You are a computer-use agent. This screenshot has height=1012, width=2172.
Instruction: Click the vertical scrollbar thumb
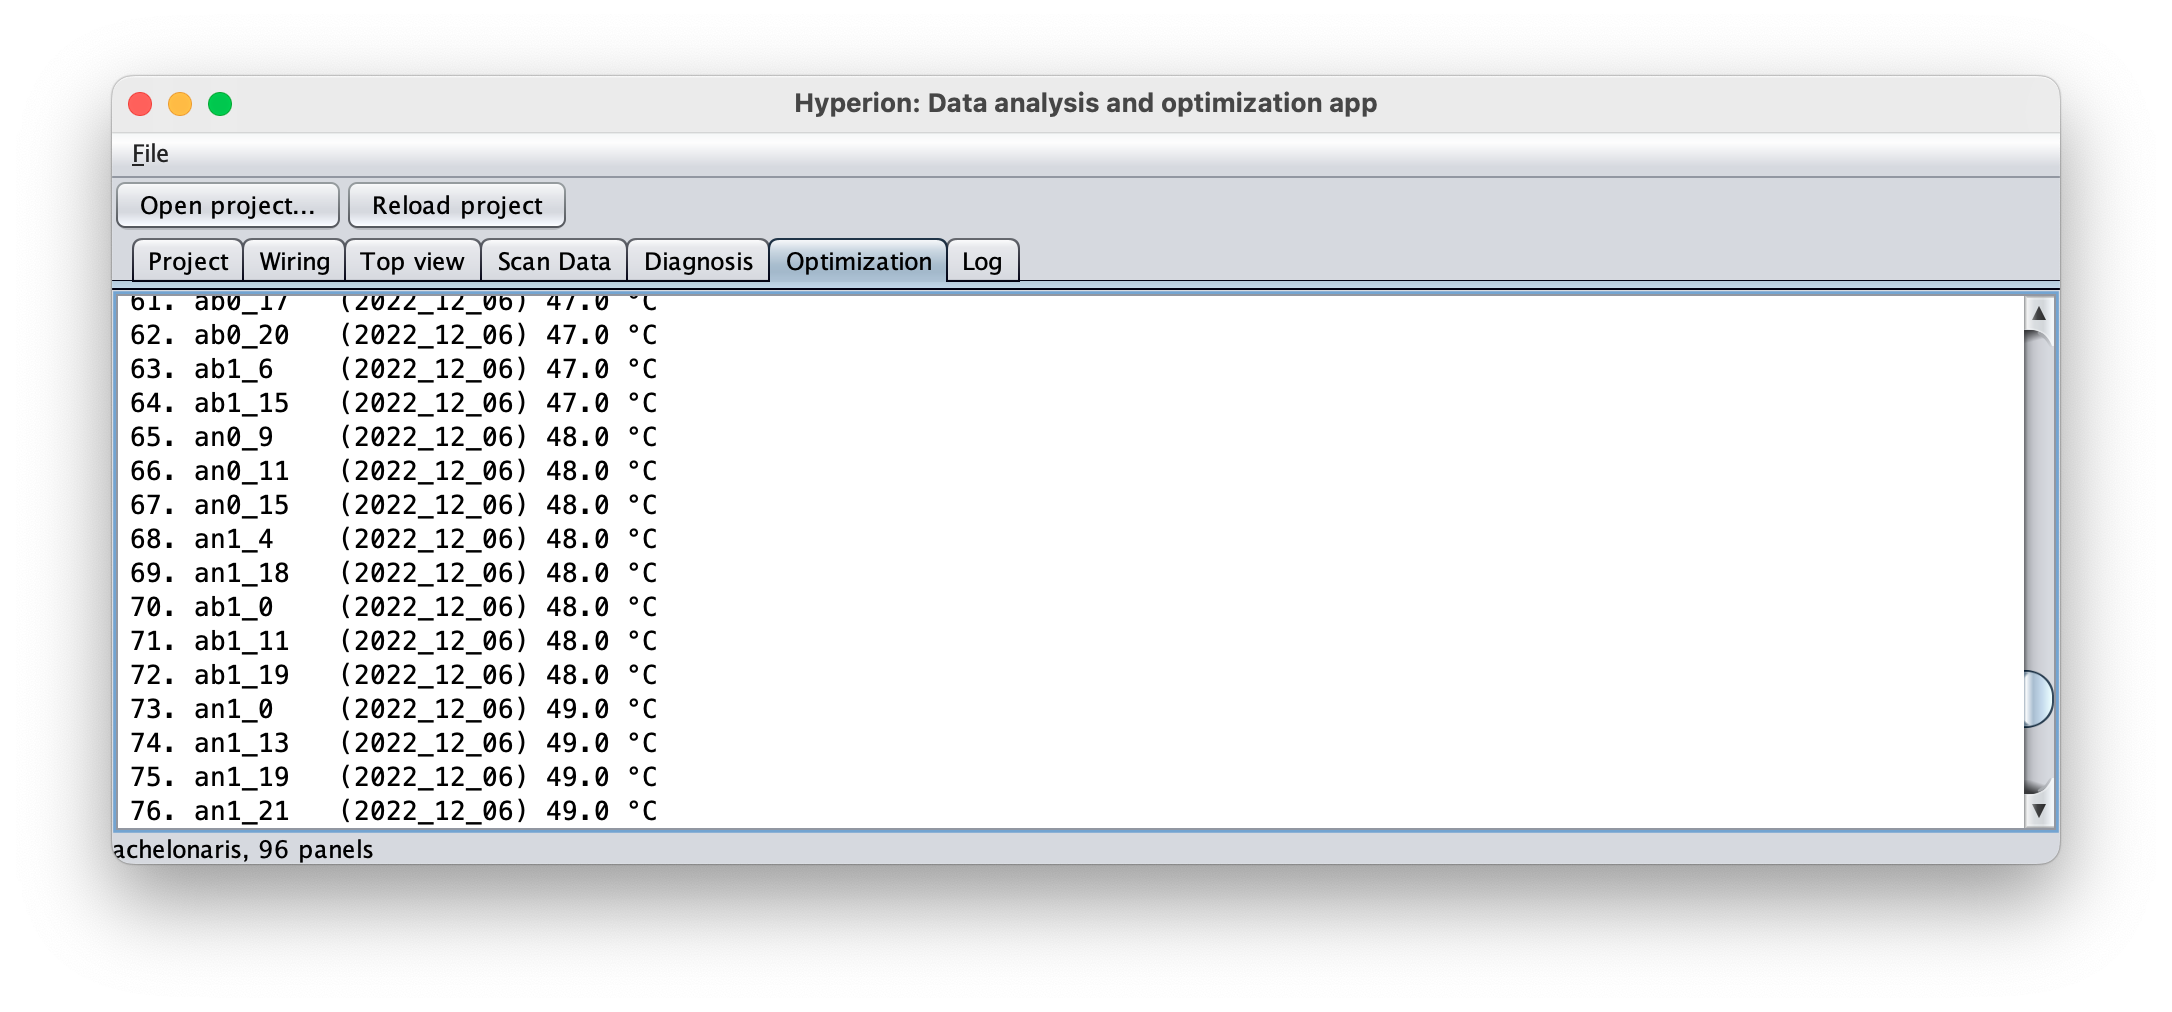[x=2038, y=698]
